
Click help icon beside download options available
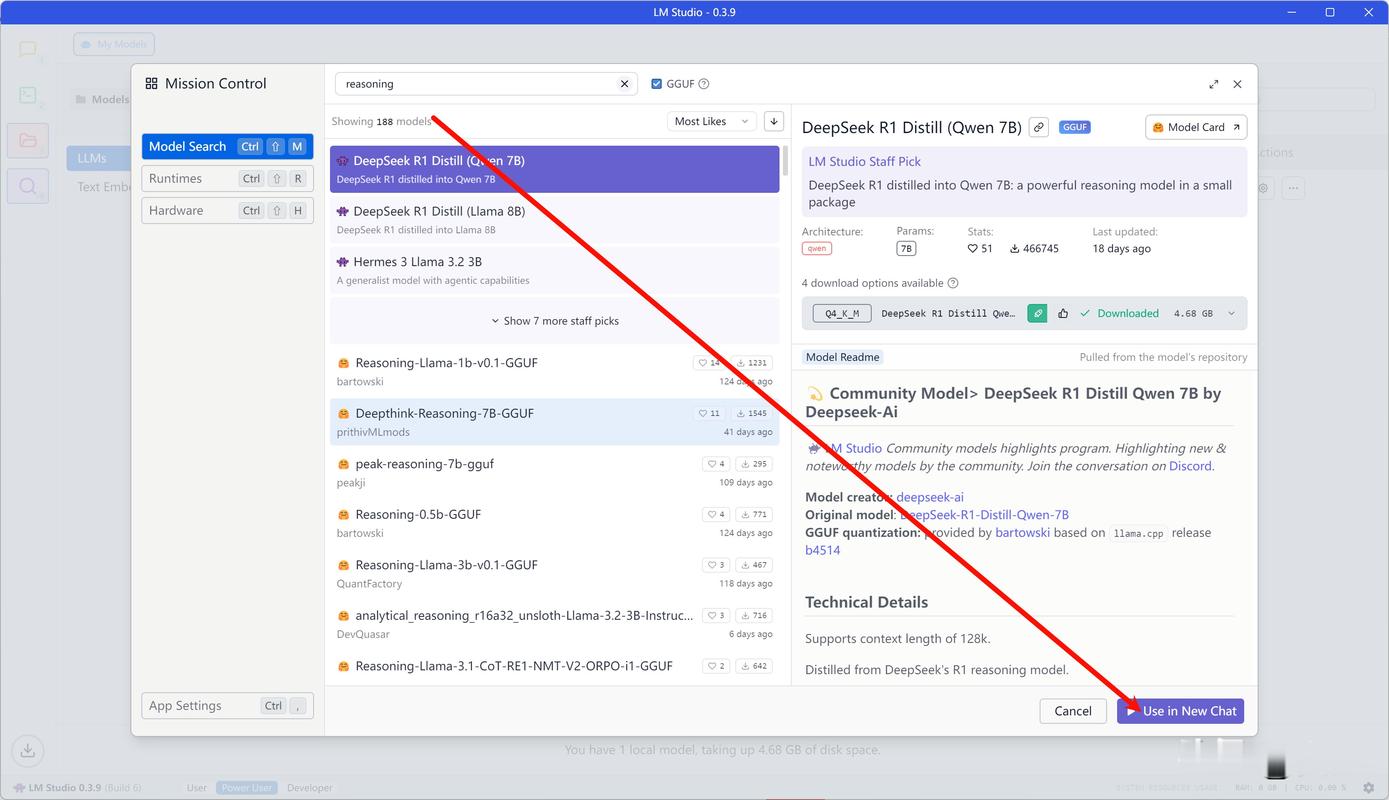point(953,283)
